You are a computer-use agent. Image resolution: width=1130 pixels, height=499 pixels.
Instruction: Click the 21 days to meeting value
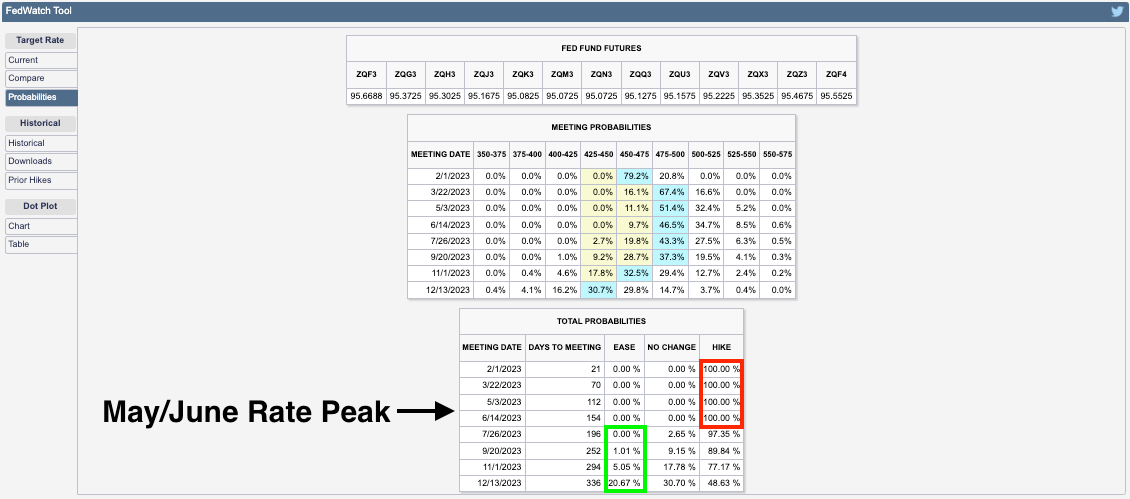[565, 368]
